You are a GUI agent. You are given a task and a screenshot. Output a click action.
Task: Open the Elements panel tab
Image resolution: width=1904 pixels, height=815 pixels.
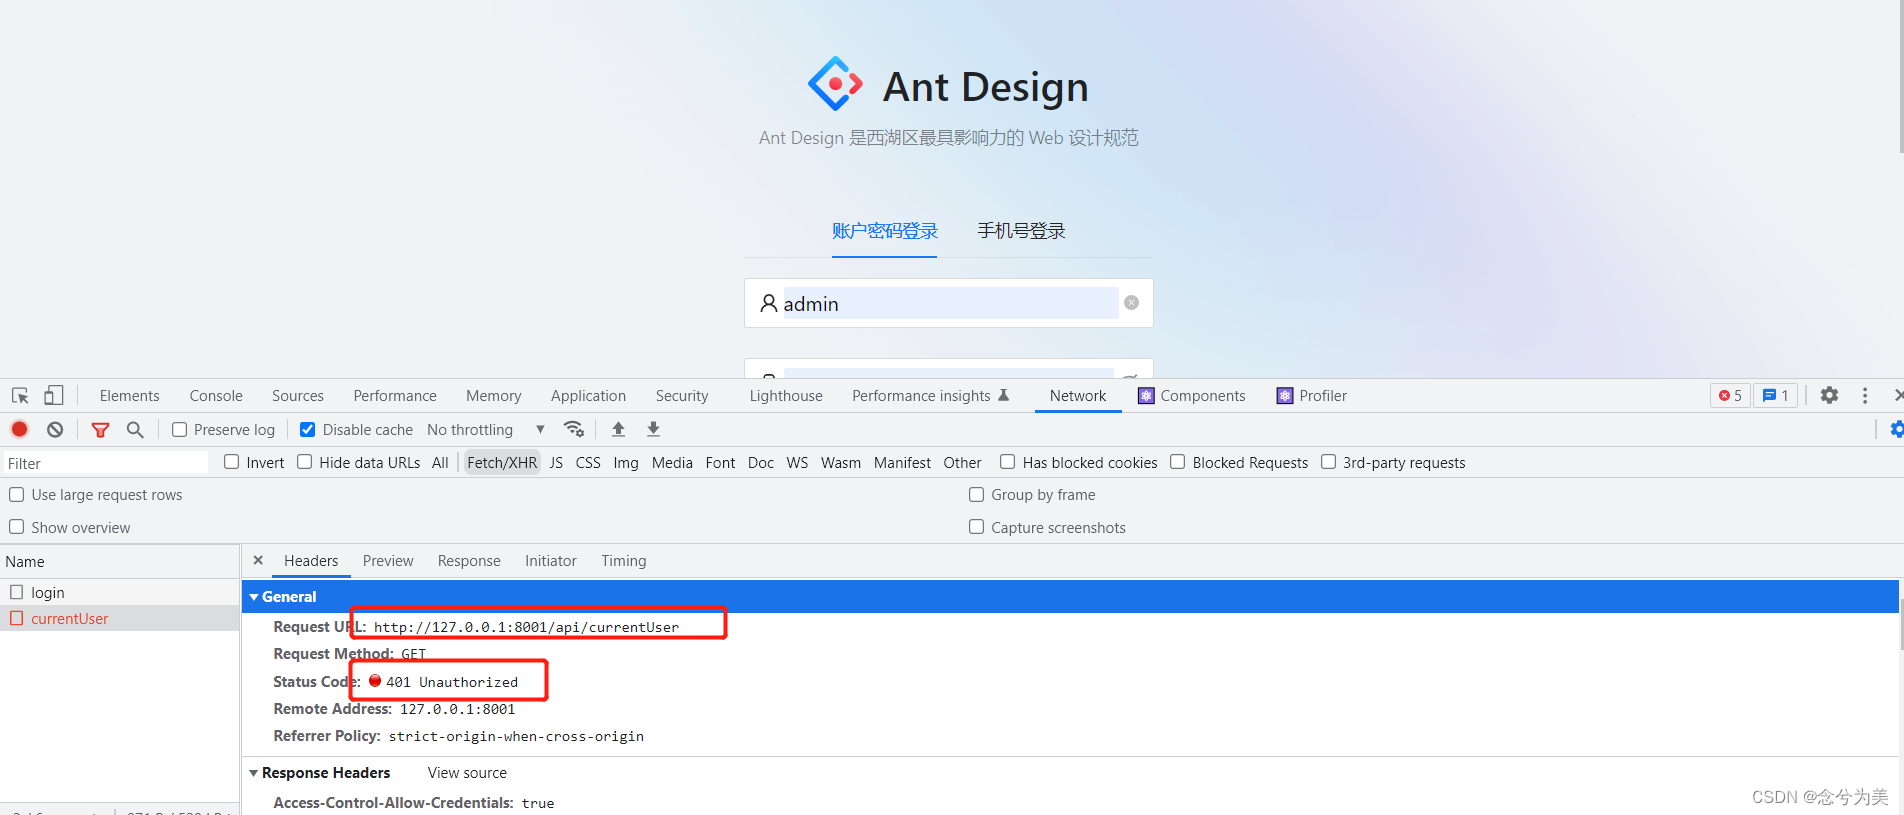[129, 396]
